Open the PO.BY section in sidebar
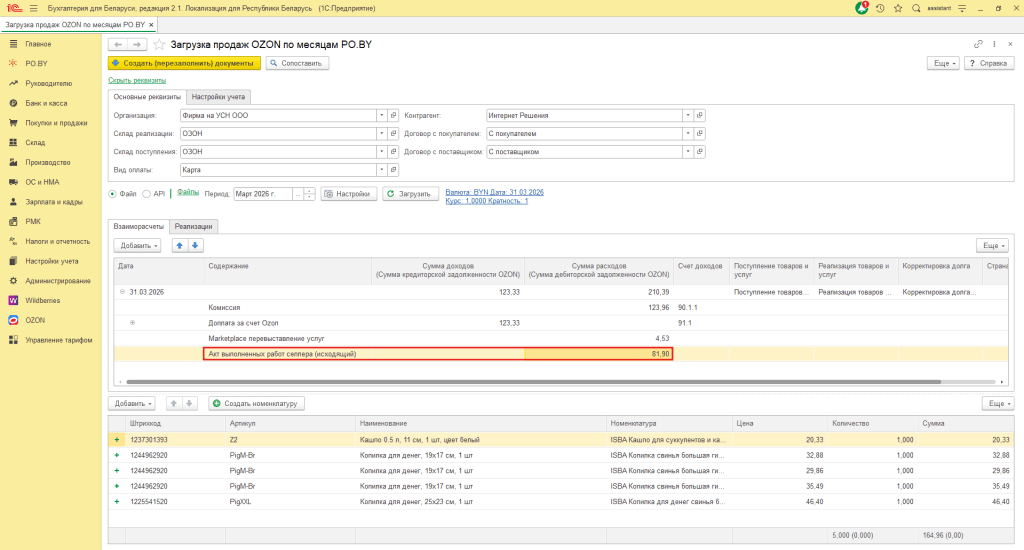Image resolution: width=1024 pixels, height=550 pixels. (x=37, y=63)
